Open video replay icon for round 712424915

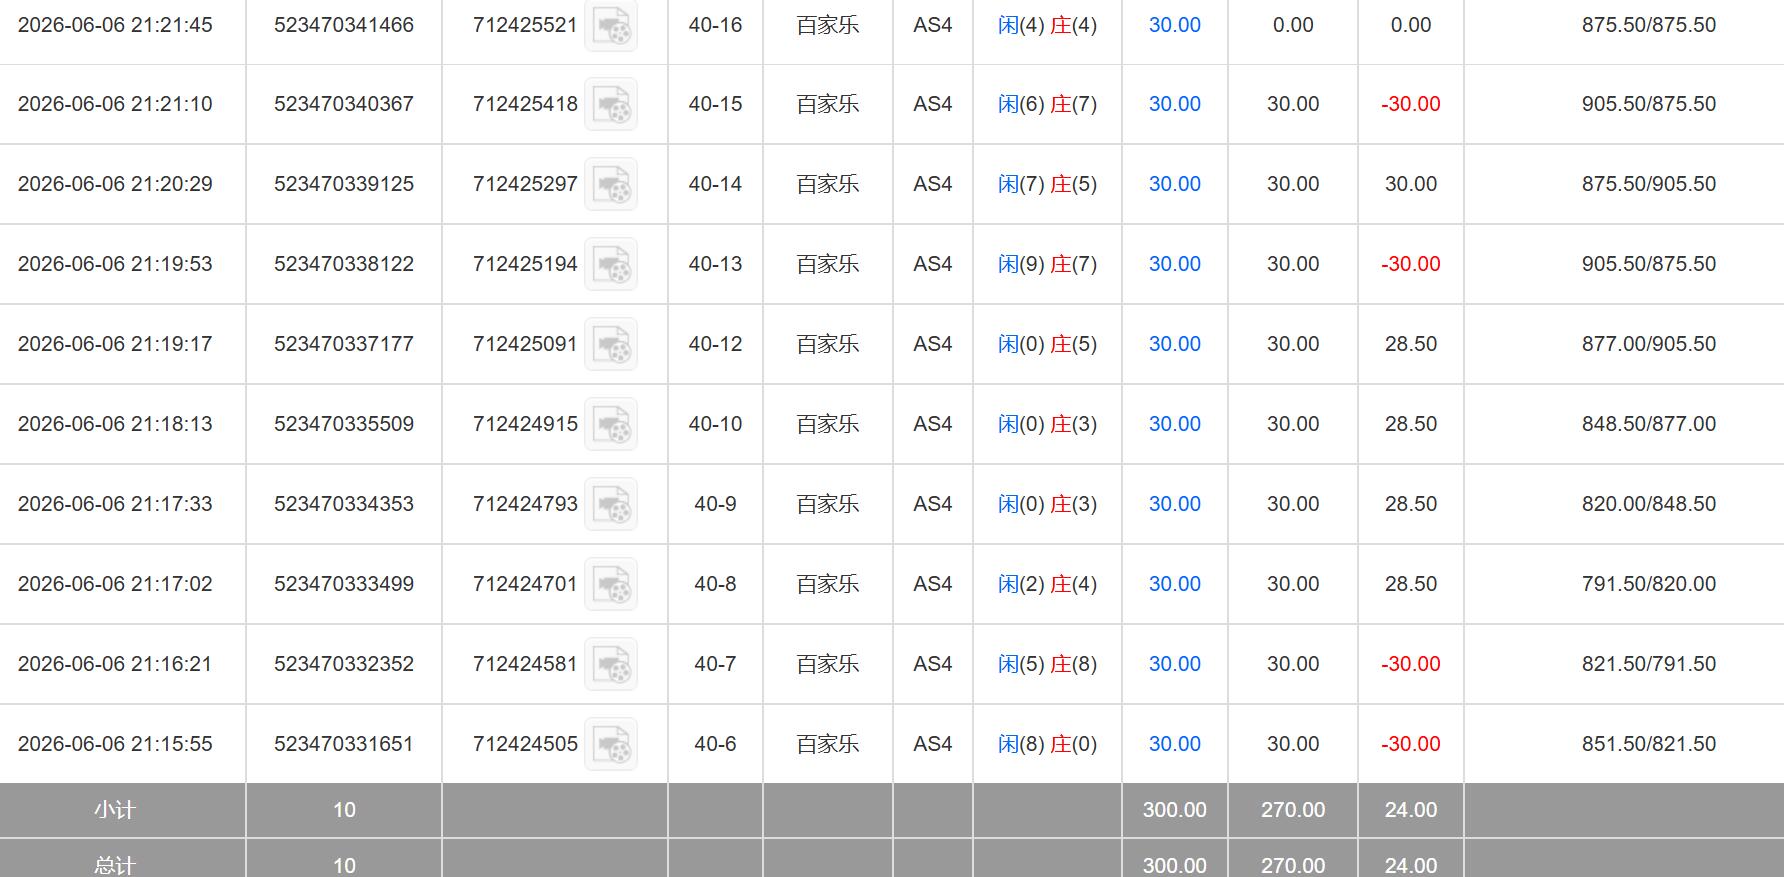pyautogui.click(x=611, y=424)
